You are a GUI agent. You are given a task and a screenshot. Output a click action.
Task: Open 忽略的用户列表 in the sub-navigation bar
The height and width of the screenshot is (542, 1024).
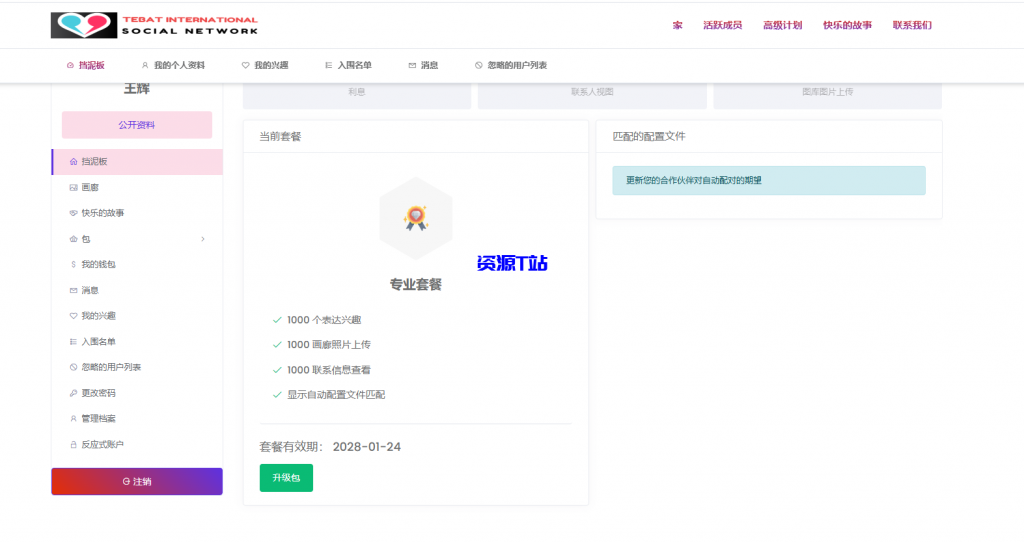pos(511,65)
